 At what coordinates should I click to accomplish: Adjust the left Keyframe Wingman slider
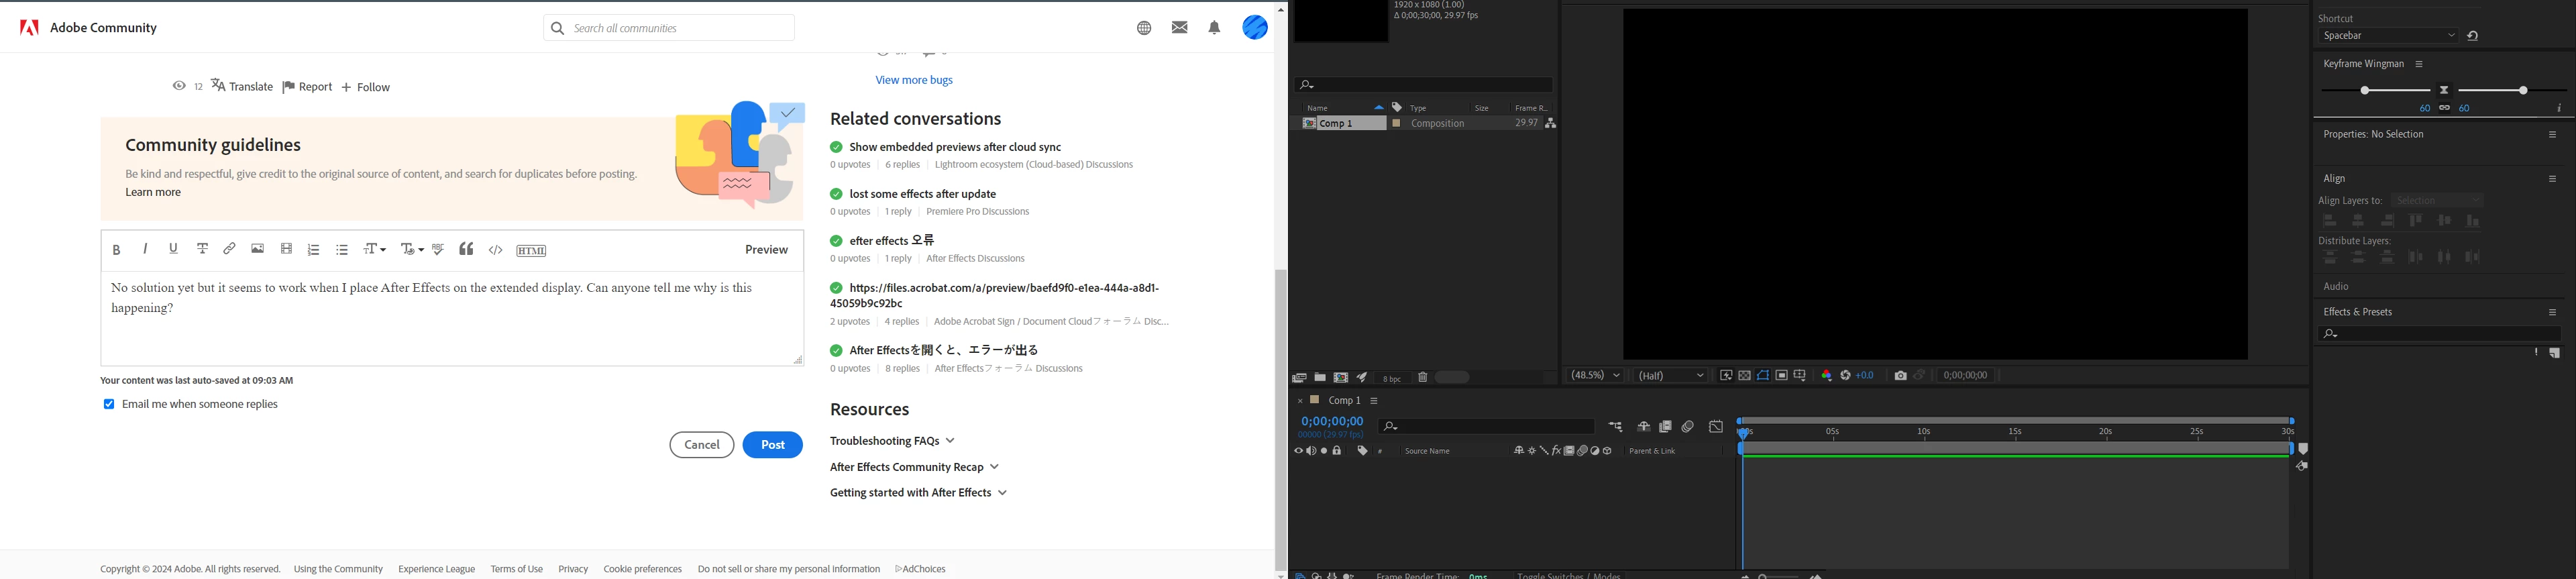tap(2366, 91)
